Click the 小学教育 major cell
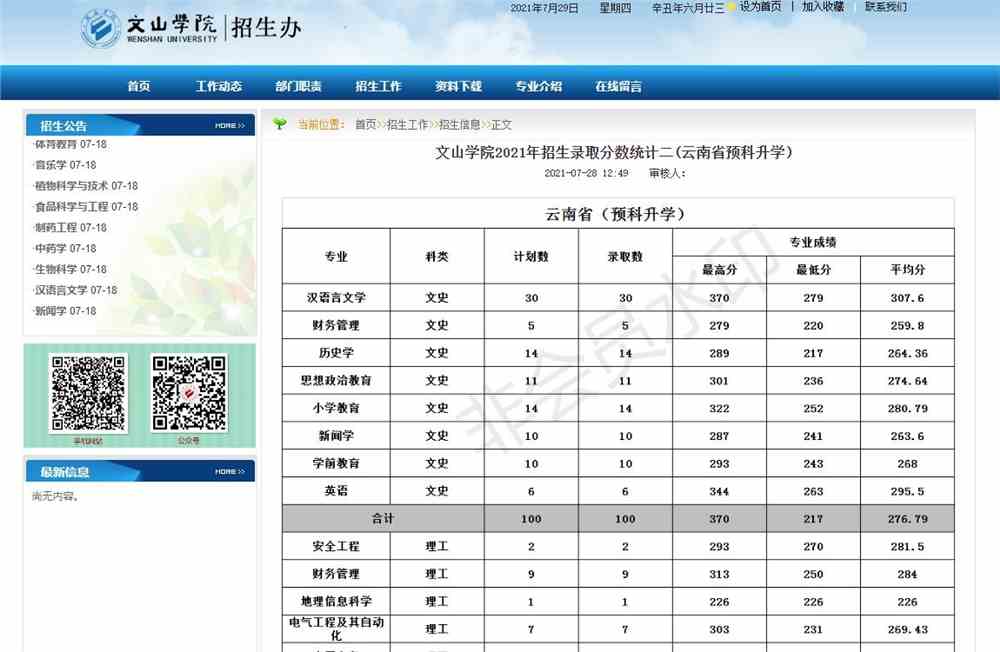The image size is (1000, 652). pos(336,408)
